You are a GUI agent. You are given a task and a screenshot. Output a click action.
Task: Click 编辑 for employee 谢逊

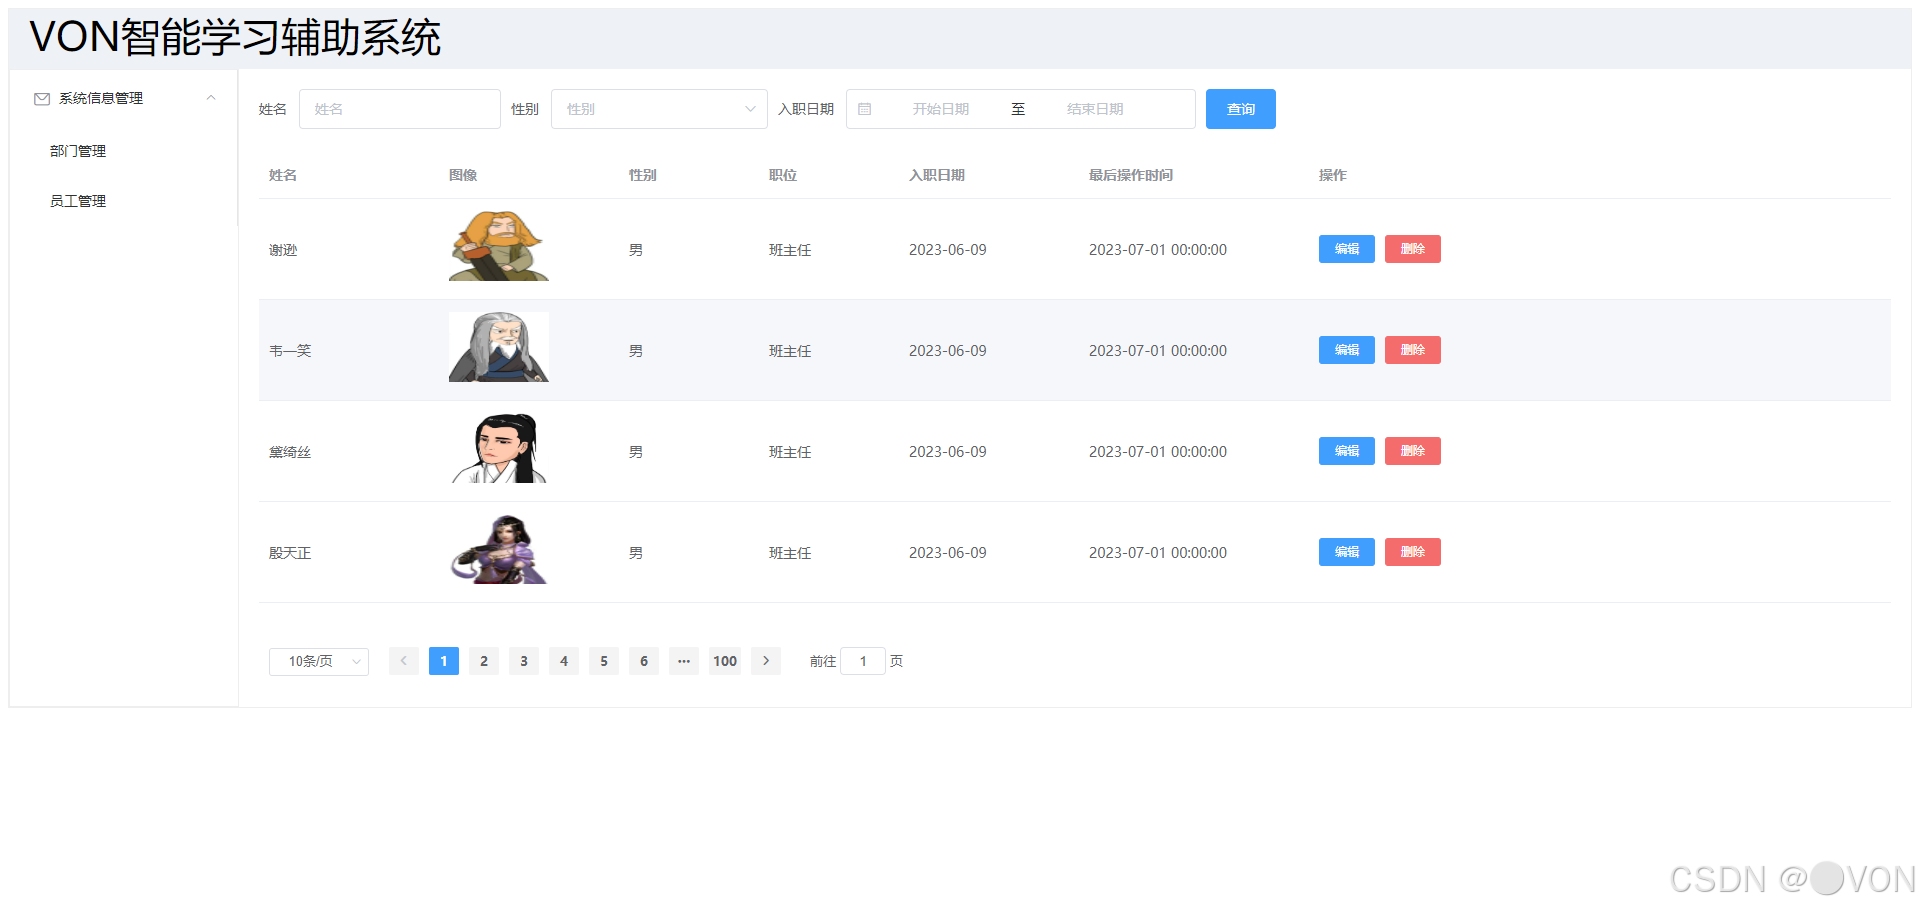[x=1346, y=249]
